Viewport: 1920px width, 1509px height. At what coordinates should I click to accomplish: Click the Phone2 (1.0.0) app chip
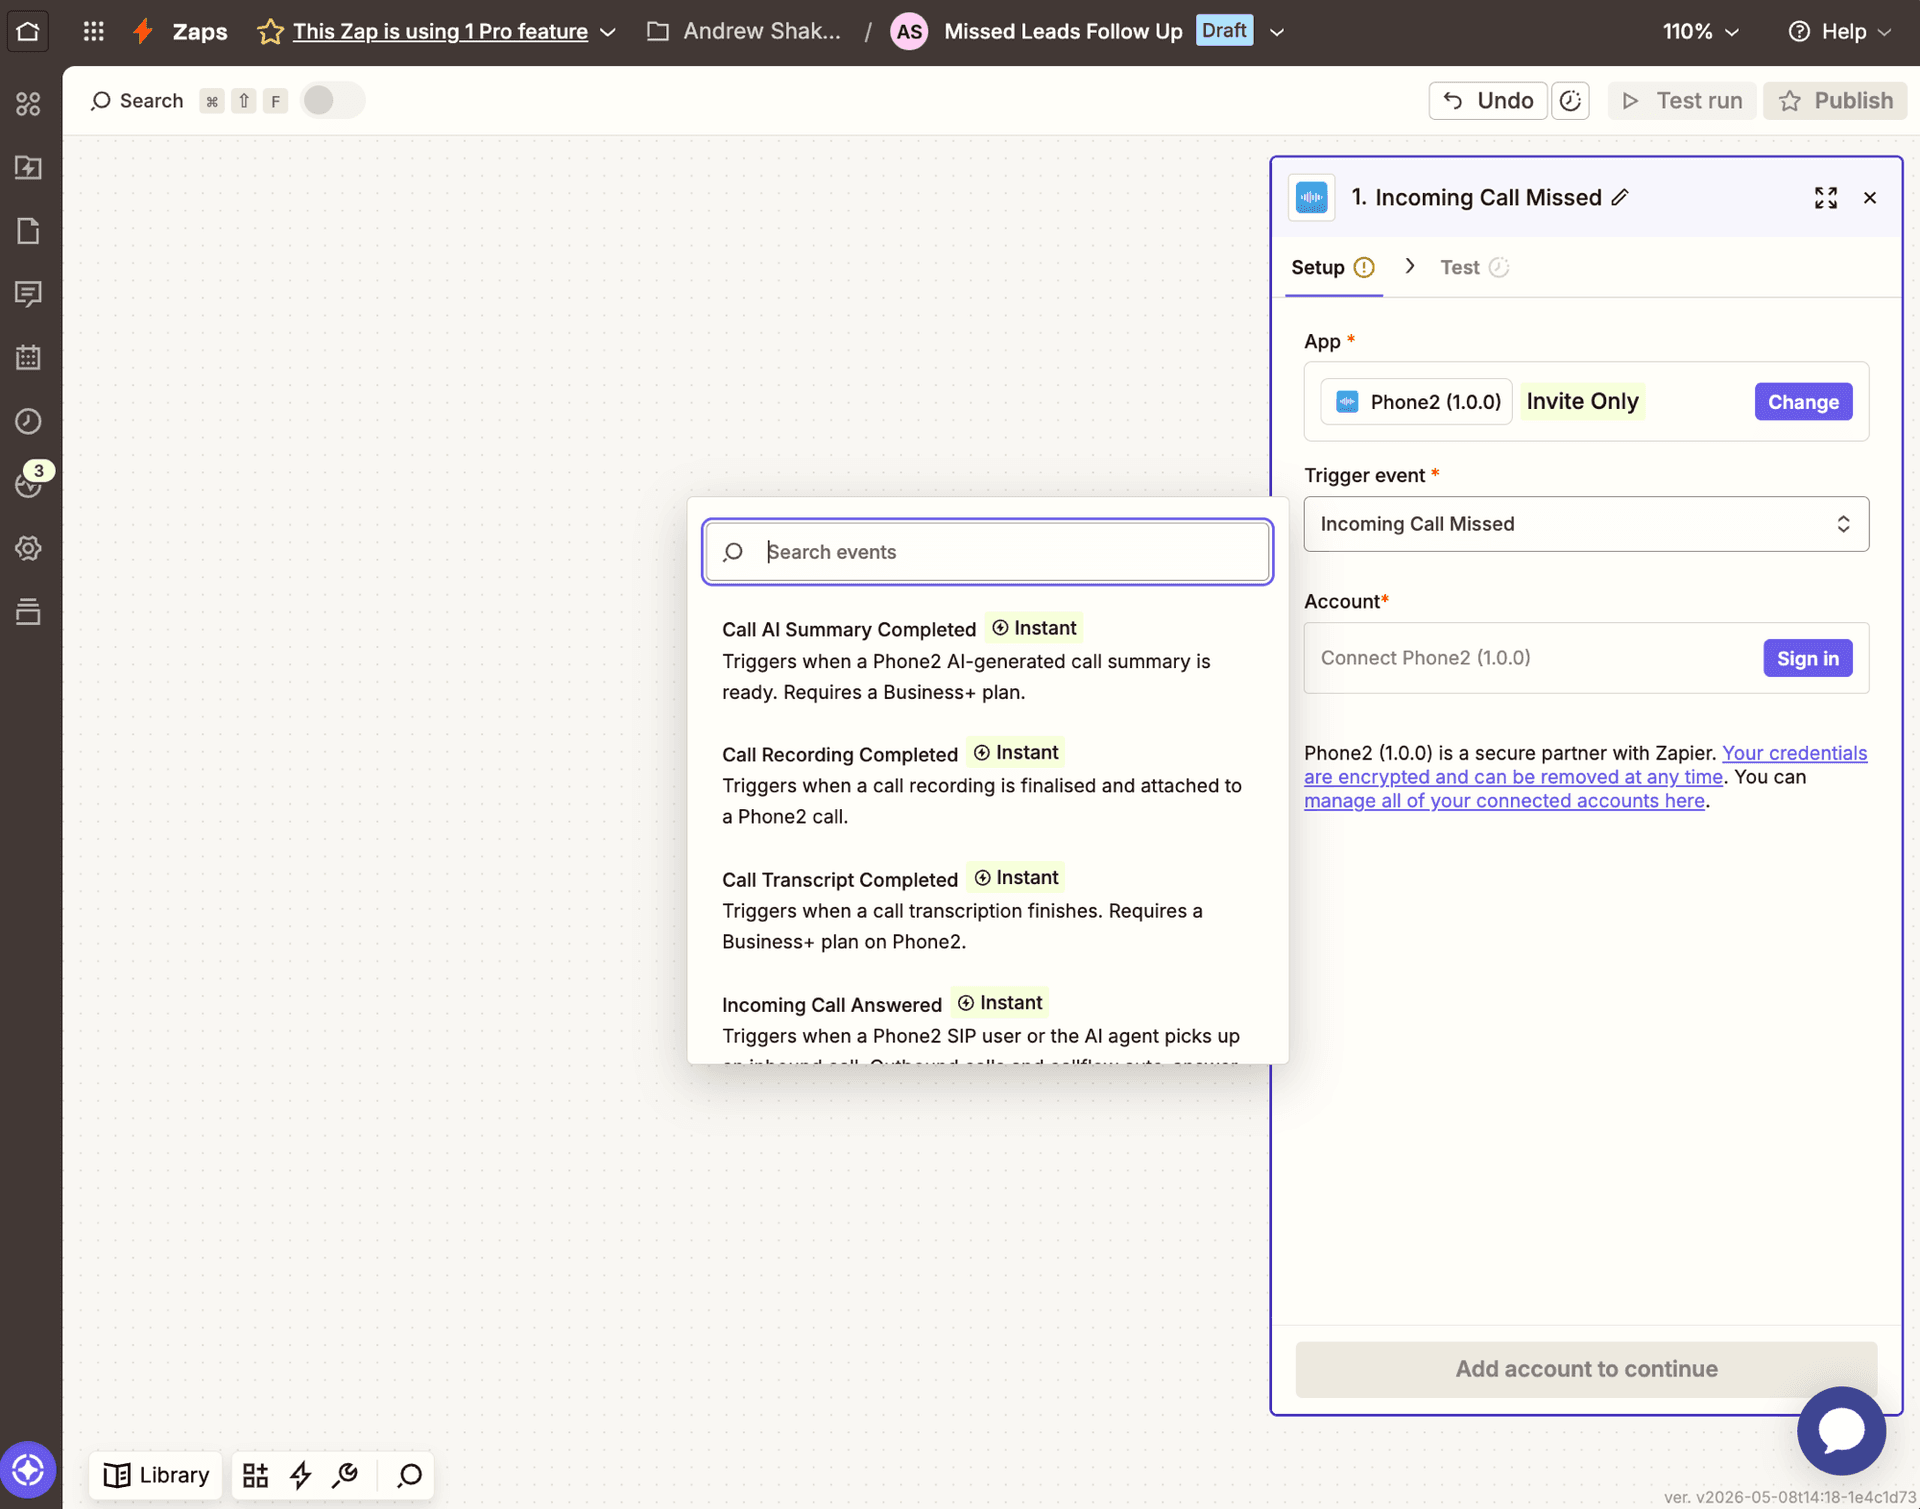pos(1416,402)
